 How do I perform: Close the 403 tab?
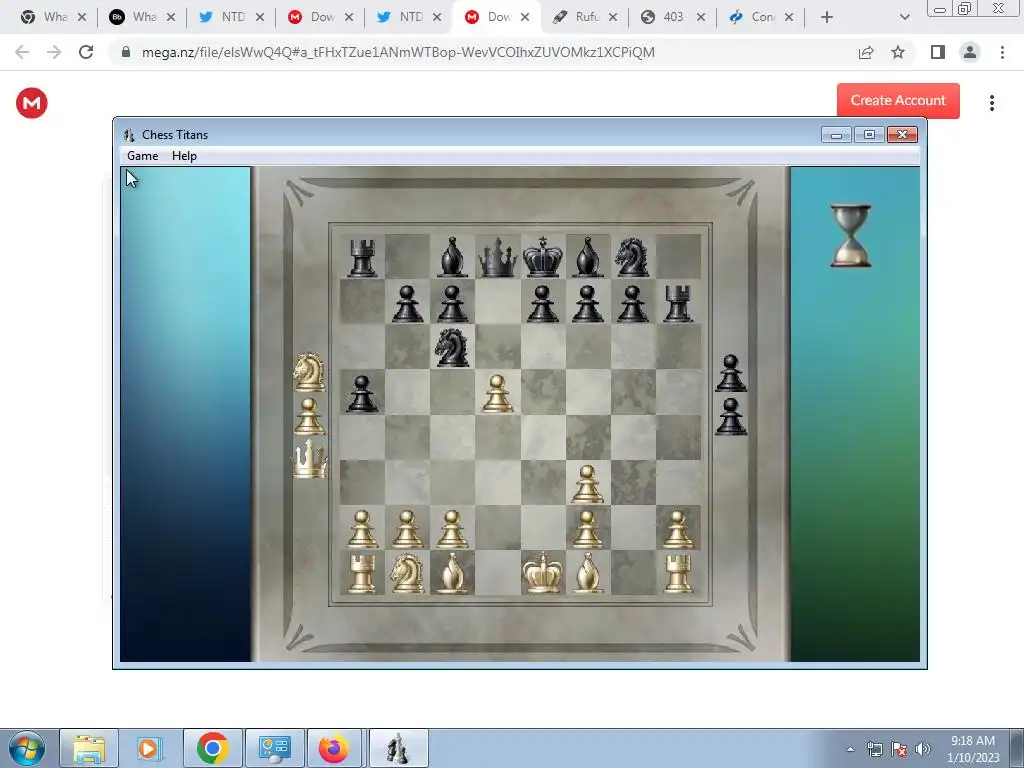tap(701, 17)
